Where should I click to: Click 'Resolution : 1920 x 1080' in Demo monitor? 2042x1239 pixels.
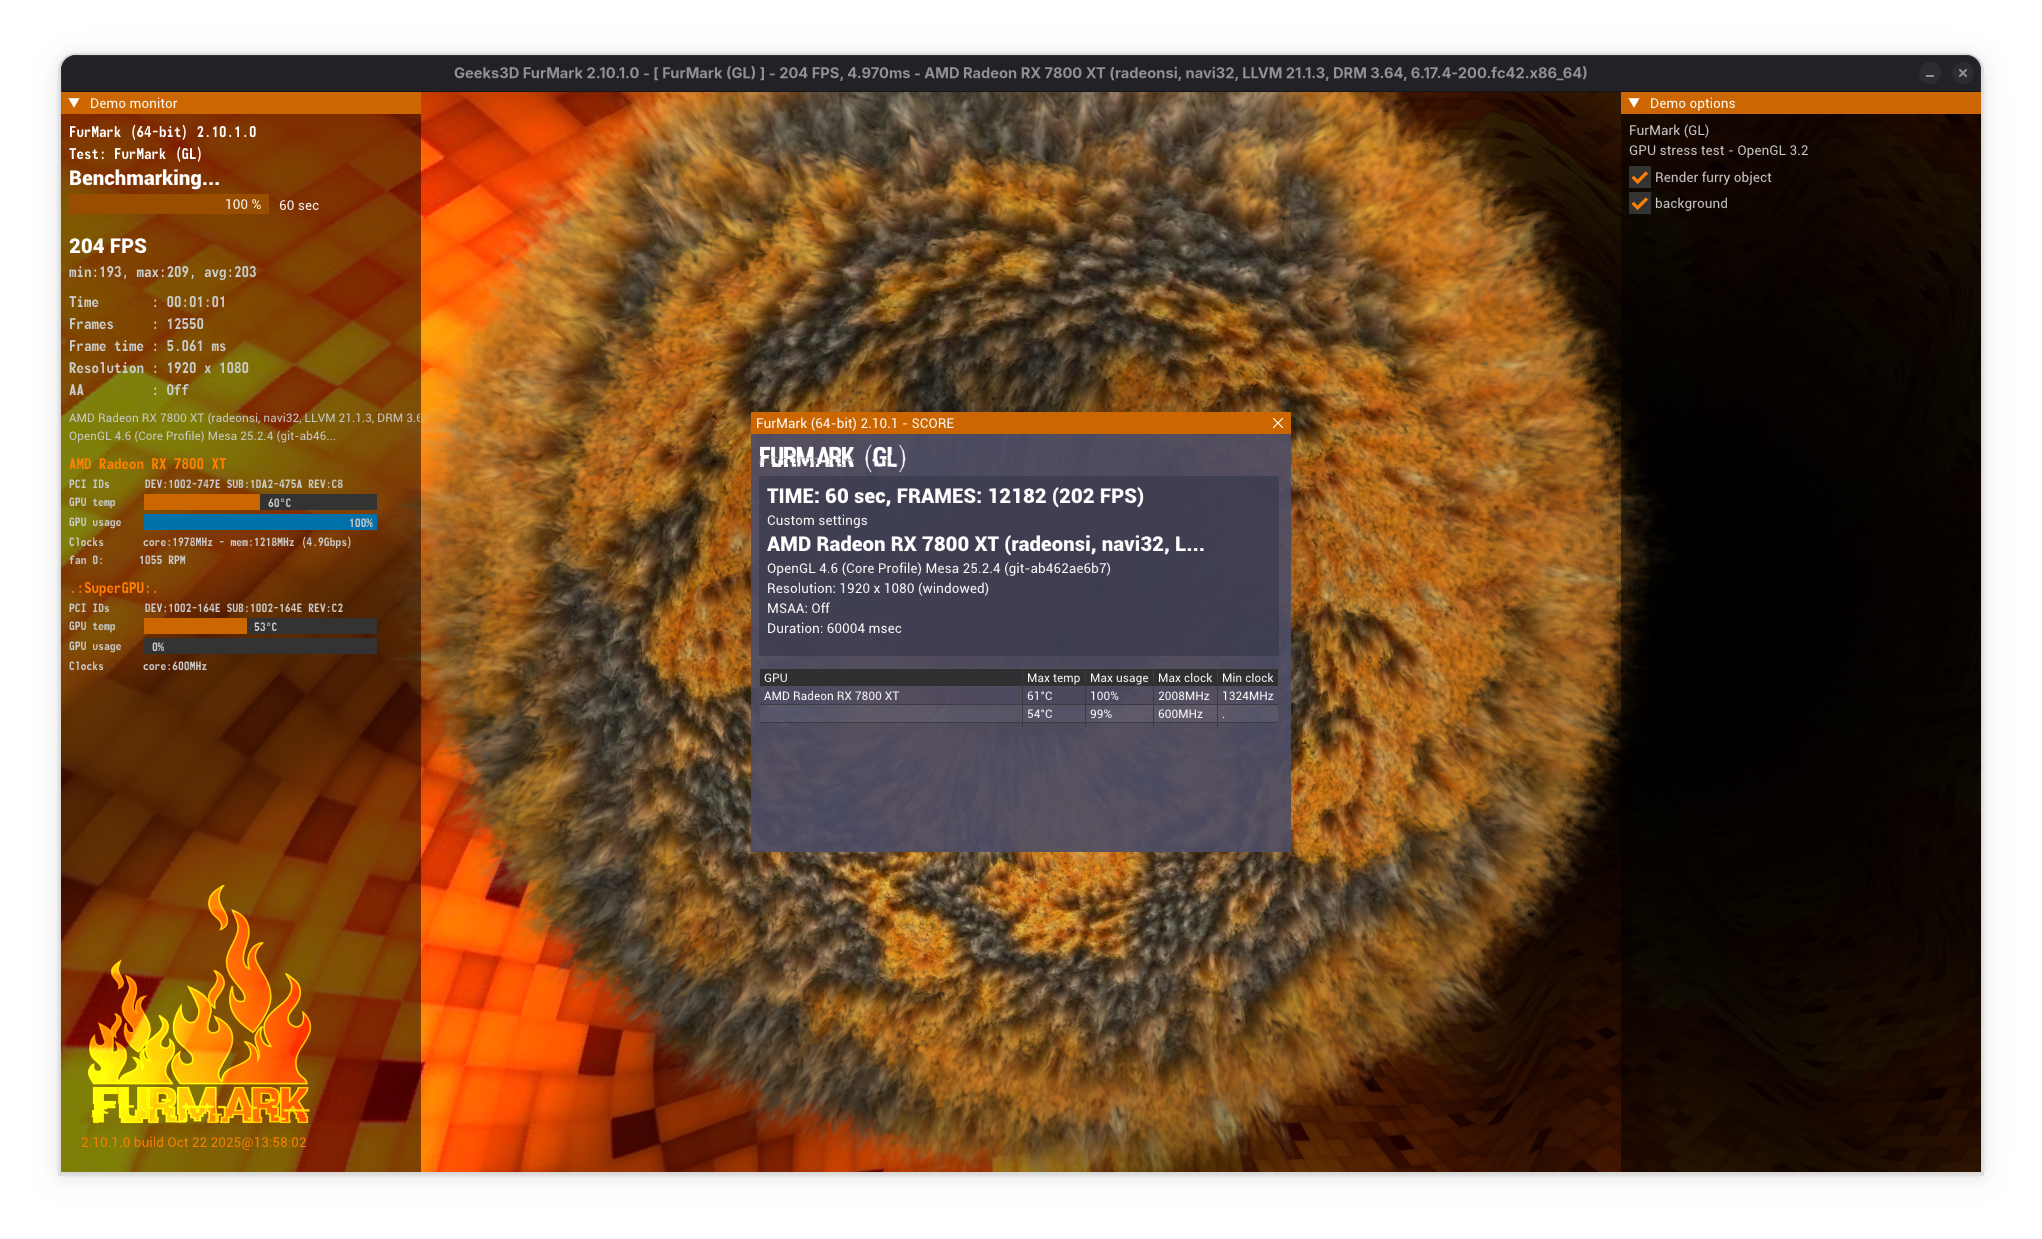tap(159, 368)
